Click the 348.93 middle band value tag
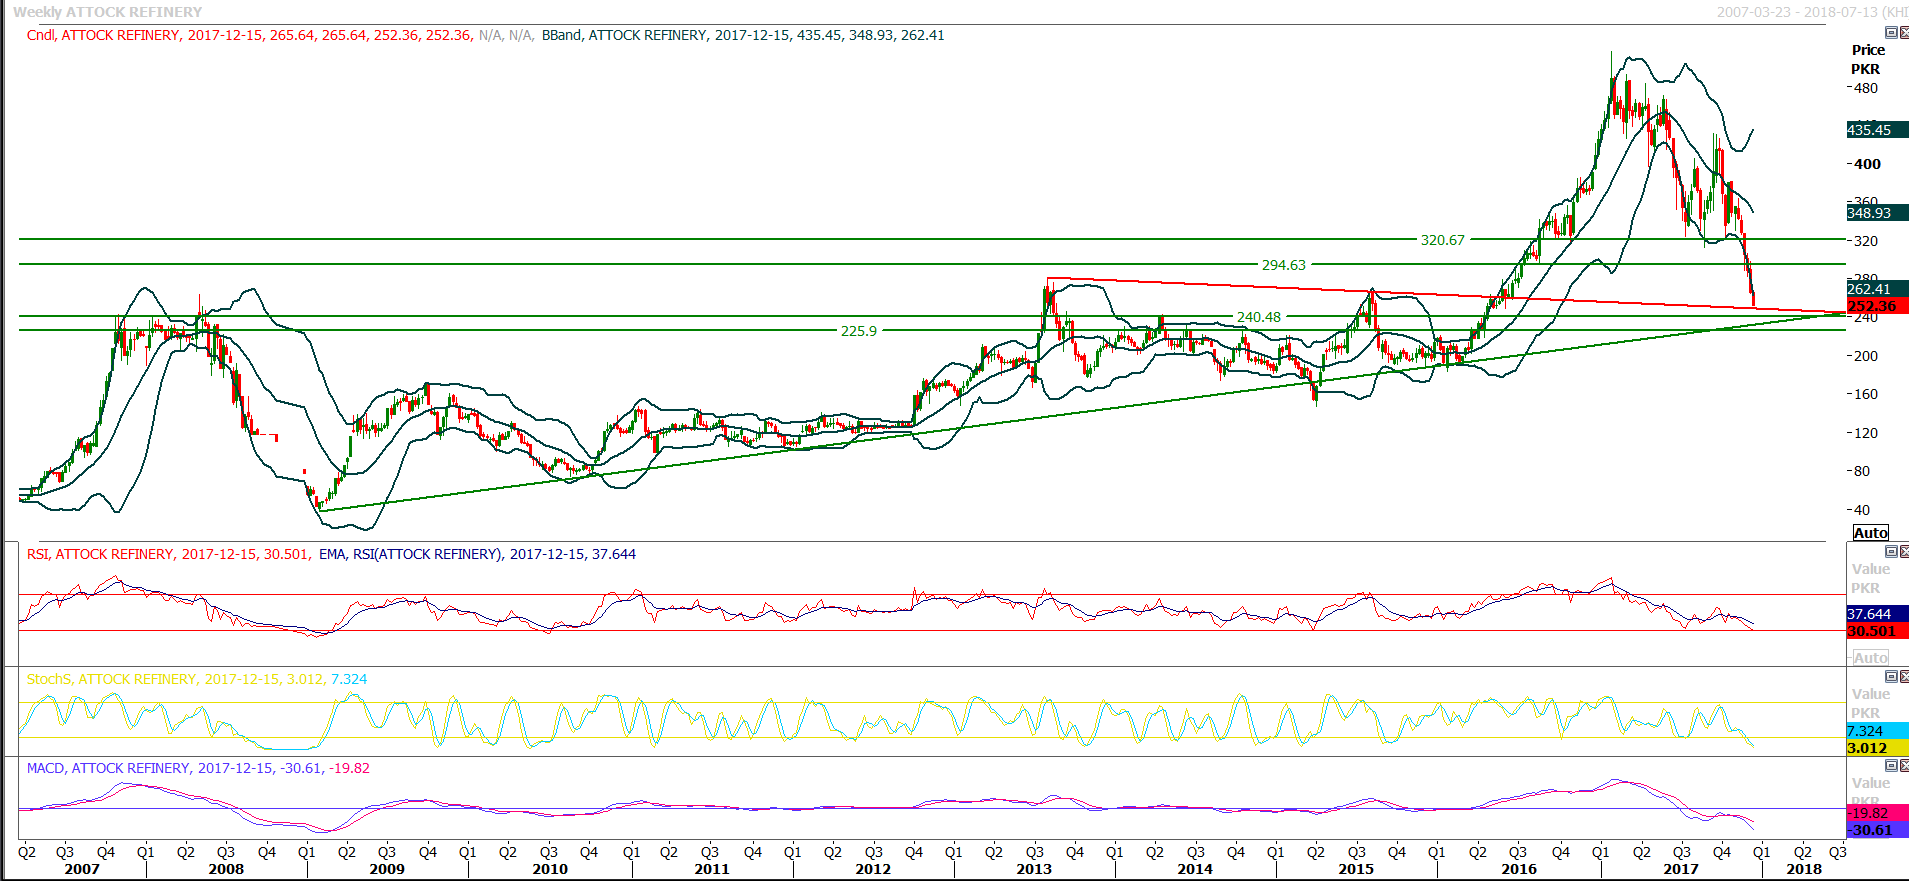 click(1876, 213)
